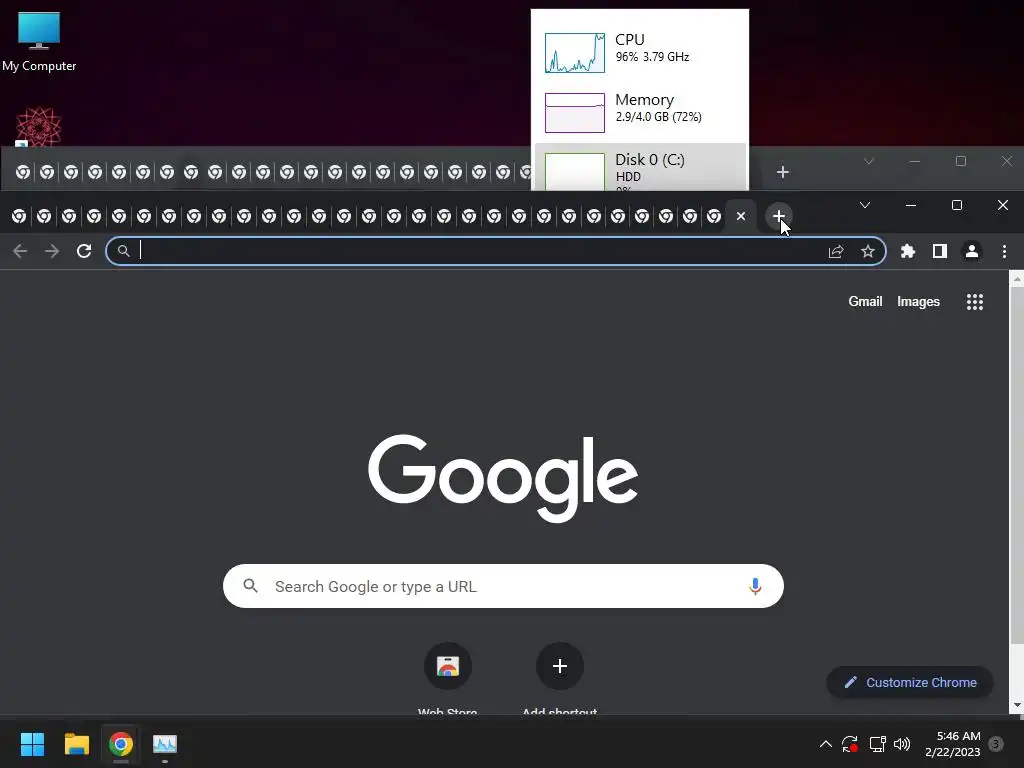Open Gmail link
The image size is (1024, 768).
[865, 301]
